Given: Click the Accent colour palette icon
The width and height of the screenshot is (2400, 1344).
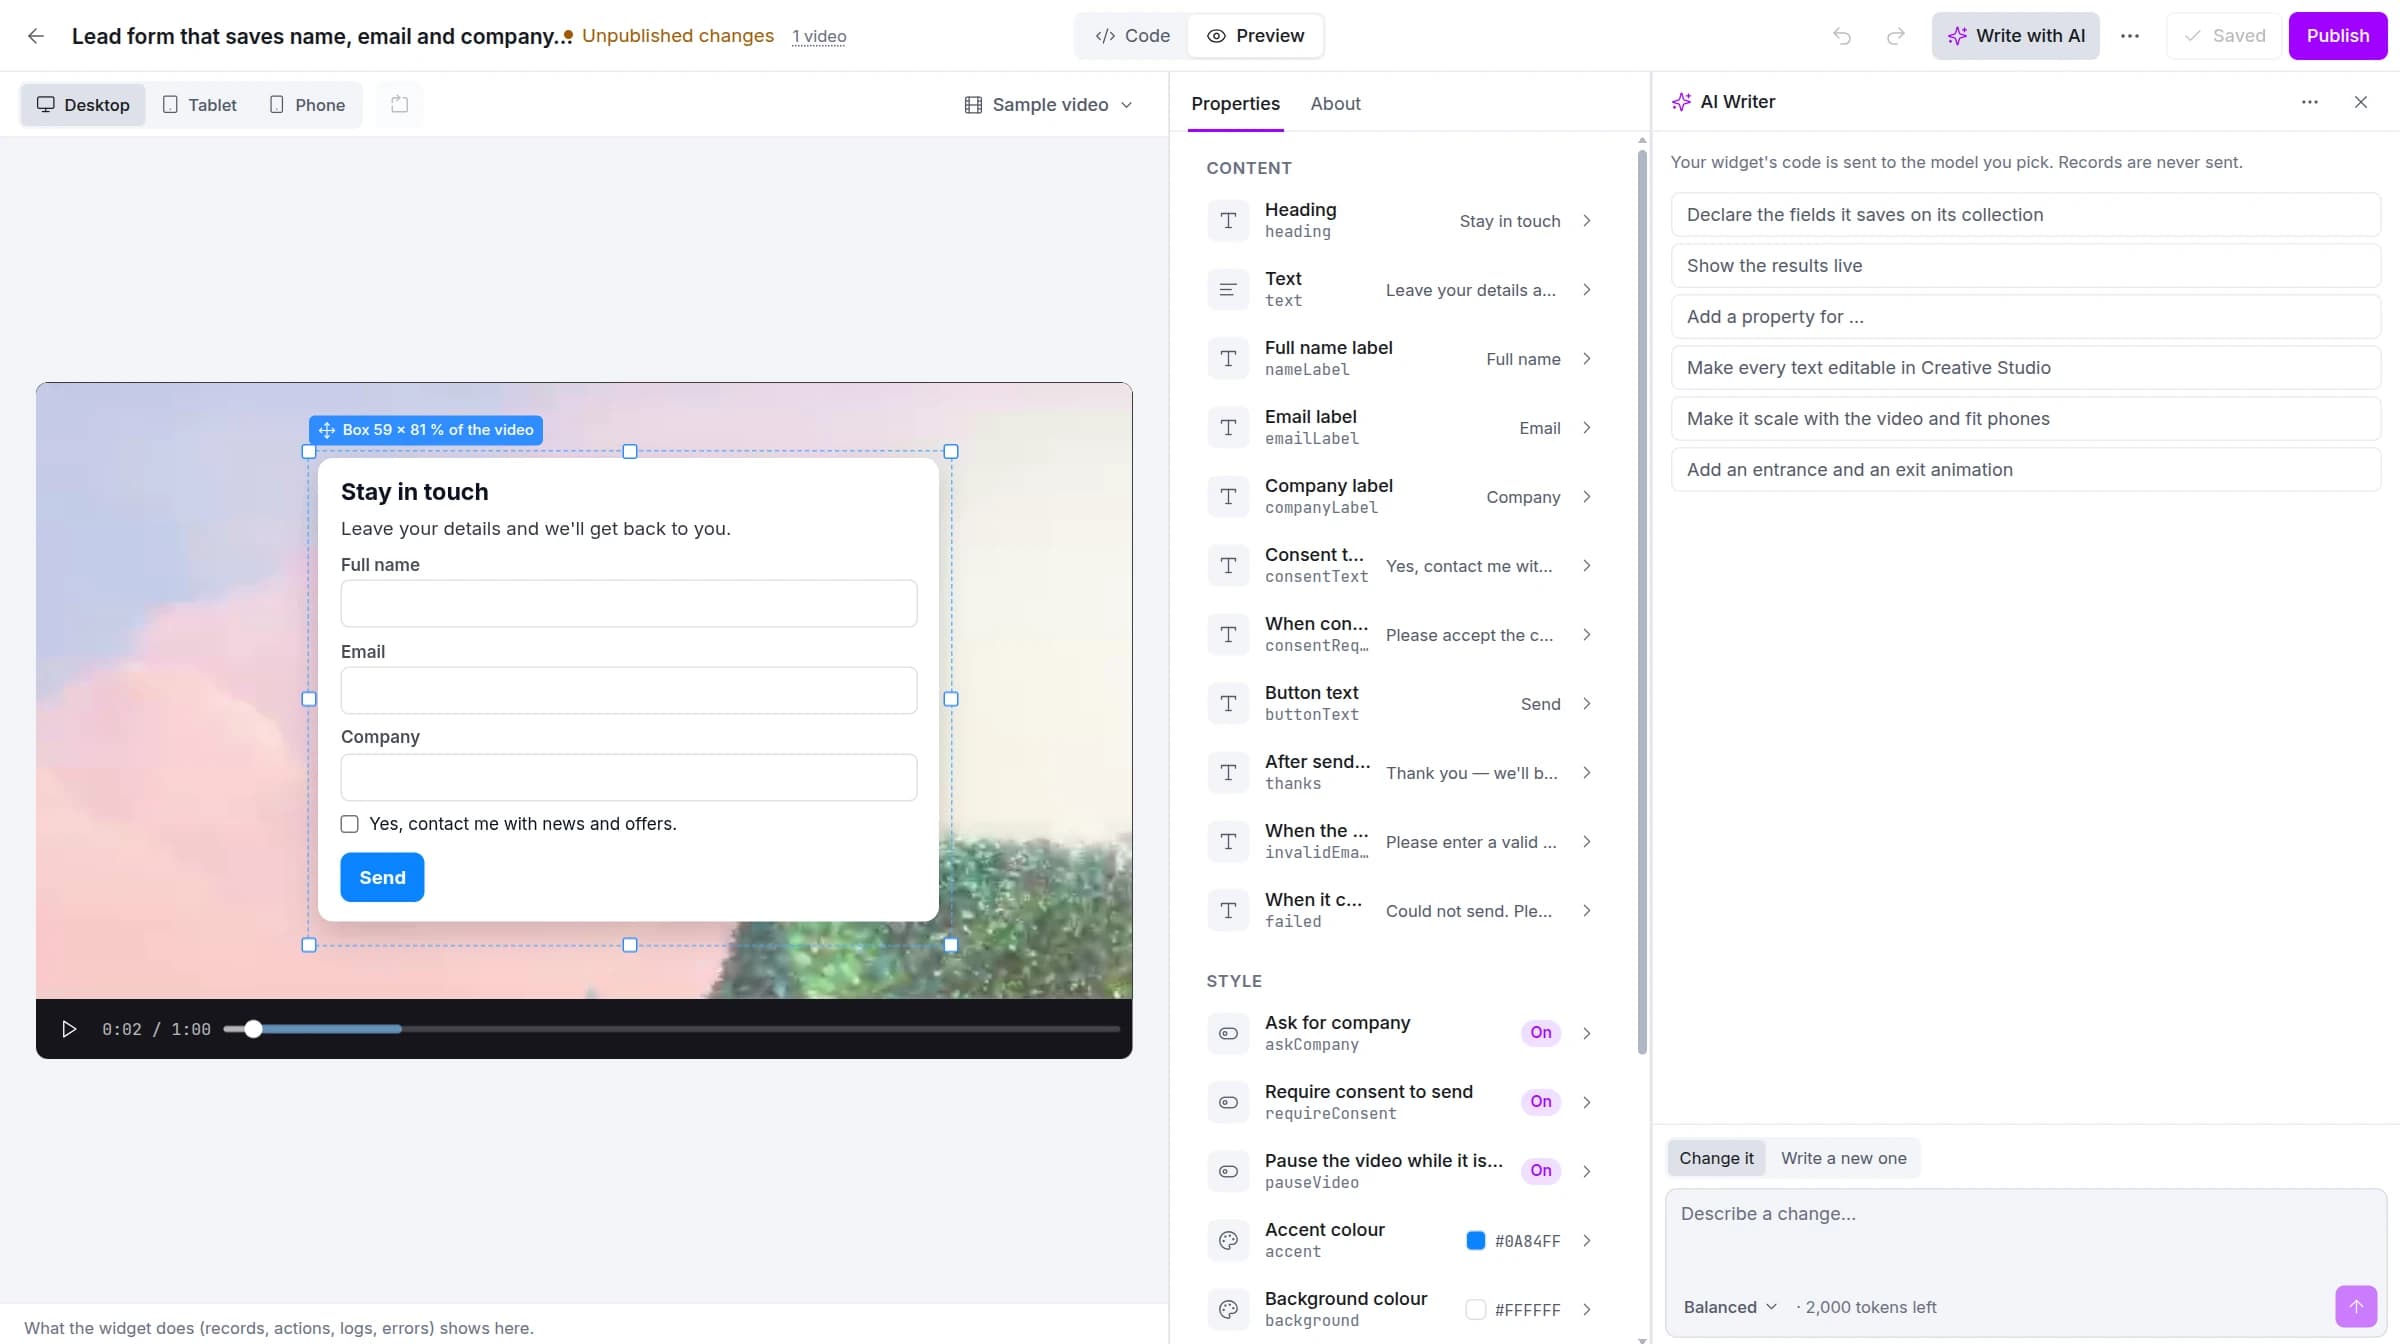Looking at the screenshot, I should 1228,1241.
